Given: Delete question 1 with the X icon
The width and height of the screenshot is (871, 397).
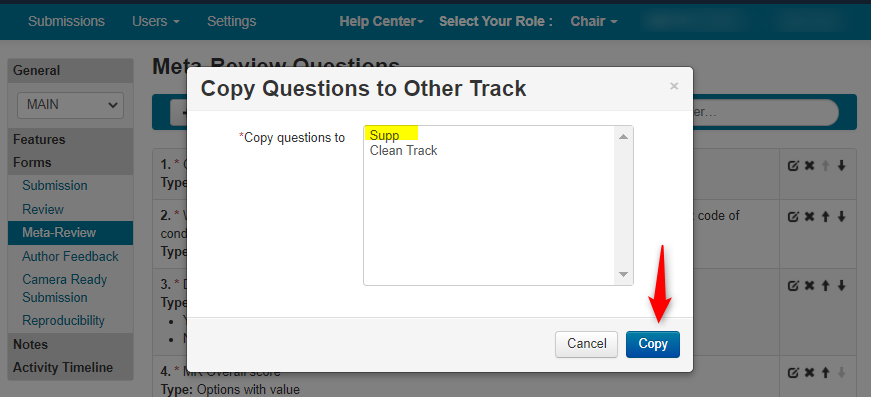Looking at the screenshot, I should point(809,165).
